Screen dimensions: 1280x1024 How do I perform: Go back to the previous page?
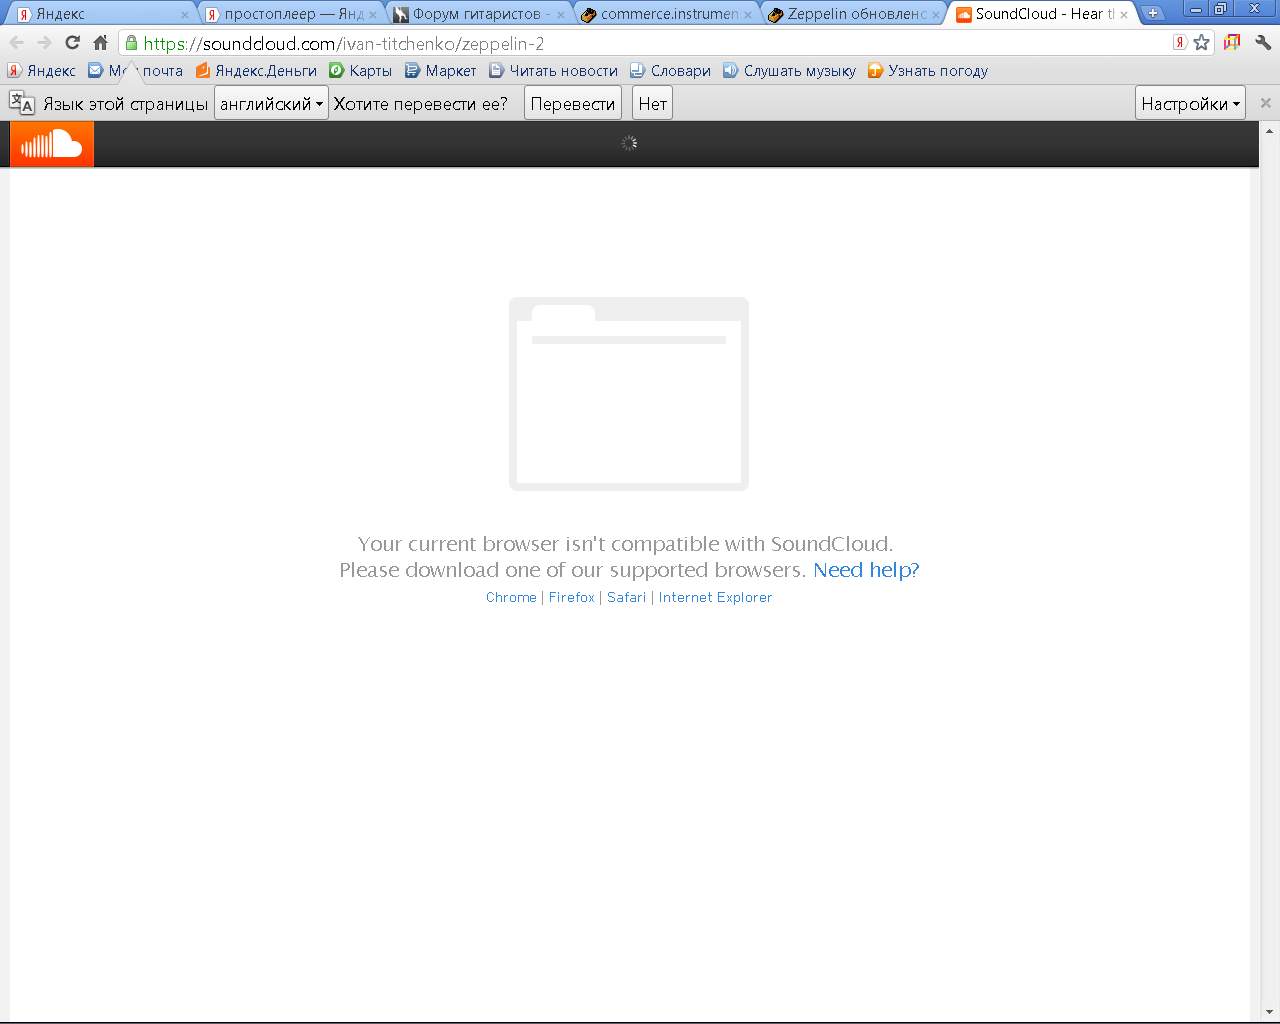coord(17,43)
